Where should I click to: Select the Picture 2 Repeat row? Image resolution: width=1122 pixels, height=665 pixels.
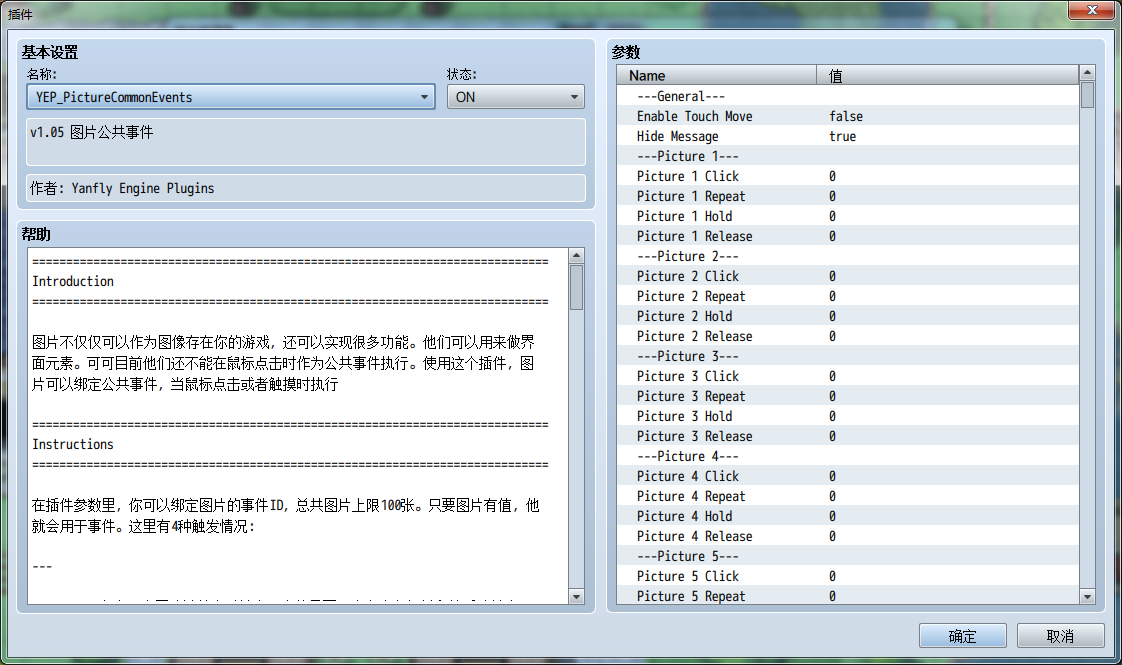click(848, 296)
